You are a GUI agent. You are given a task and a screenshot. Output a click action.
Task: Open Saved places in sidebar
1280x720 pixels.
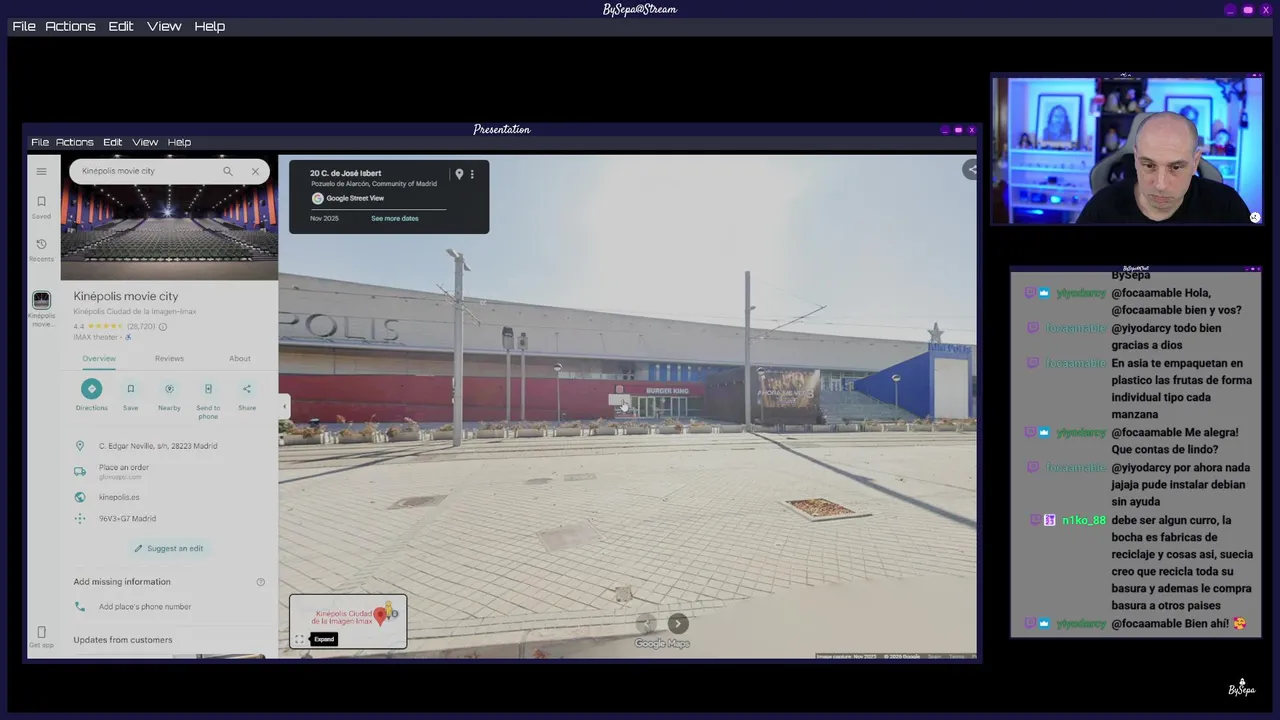pyautogui.click(x=41, y=207)
